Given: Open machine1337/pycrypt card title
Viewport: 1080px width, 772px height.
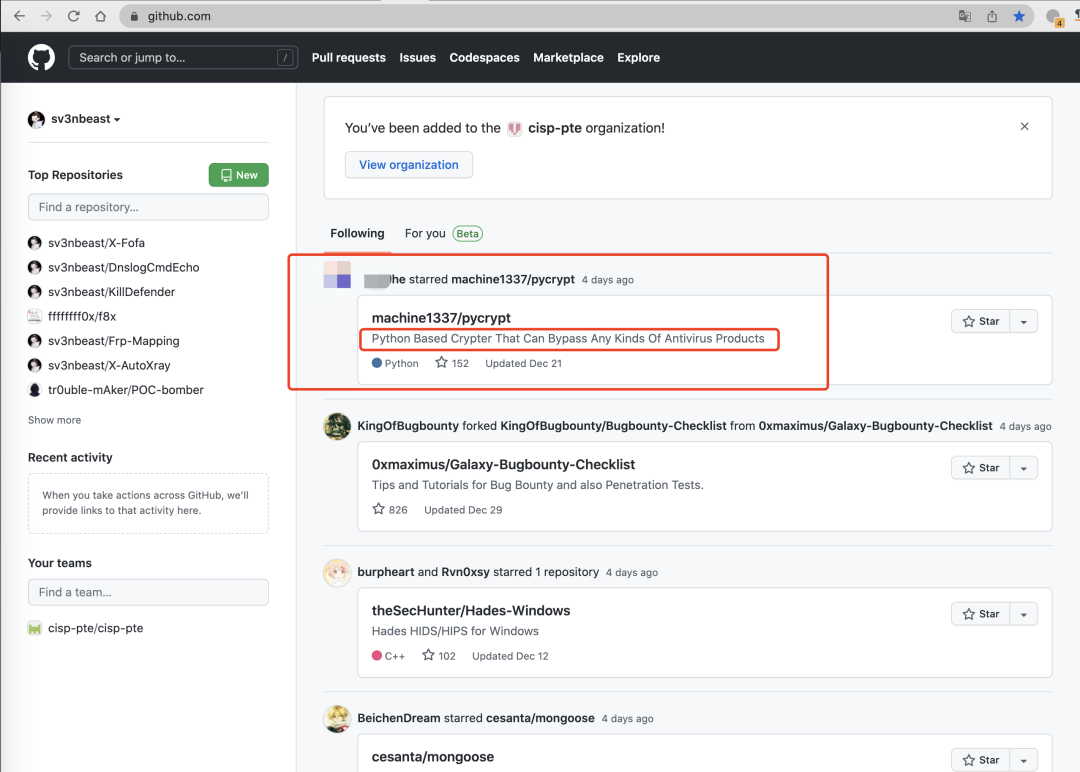Looking at the screenshot, I should click(x=442, y=317).
